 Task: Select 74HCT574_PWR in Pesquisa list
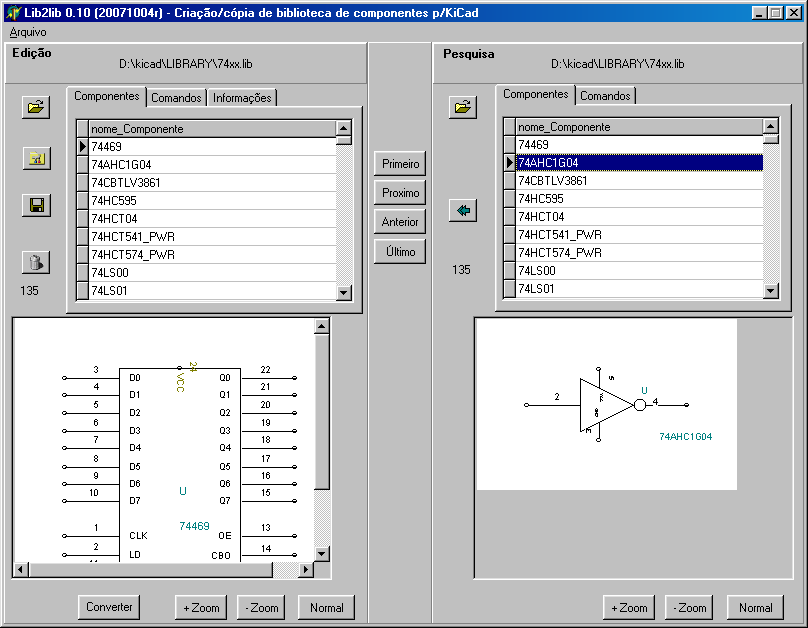click(639, 253)
